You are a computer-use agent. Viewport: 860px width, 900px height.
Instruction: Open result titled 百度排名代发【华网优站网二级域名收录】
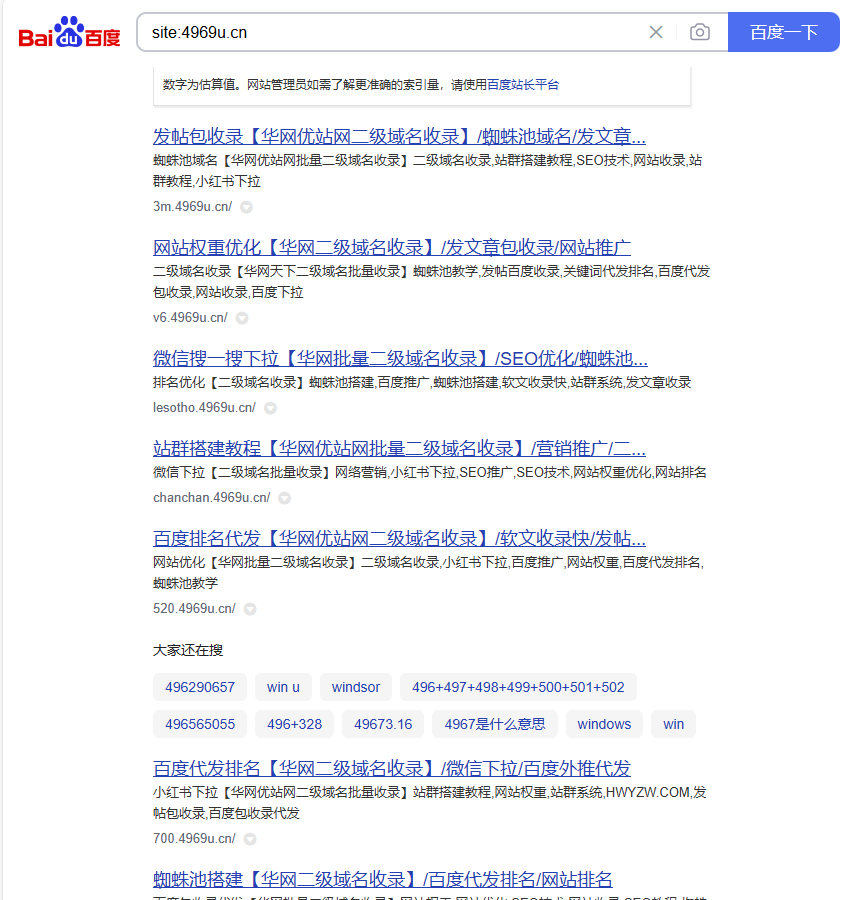pyautogui.click(x=399, y=538)
